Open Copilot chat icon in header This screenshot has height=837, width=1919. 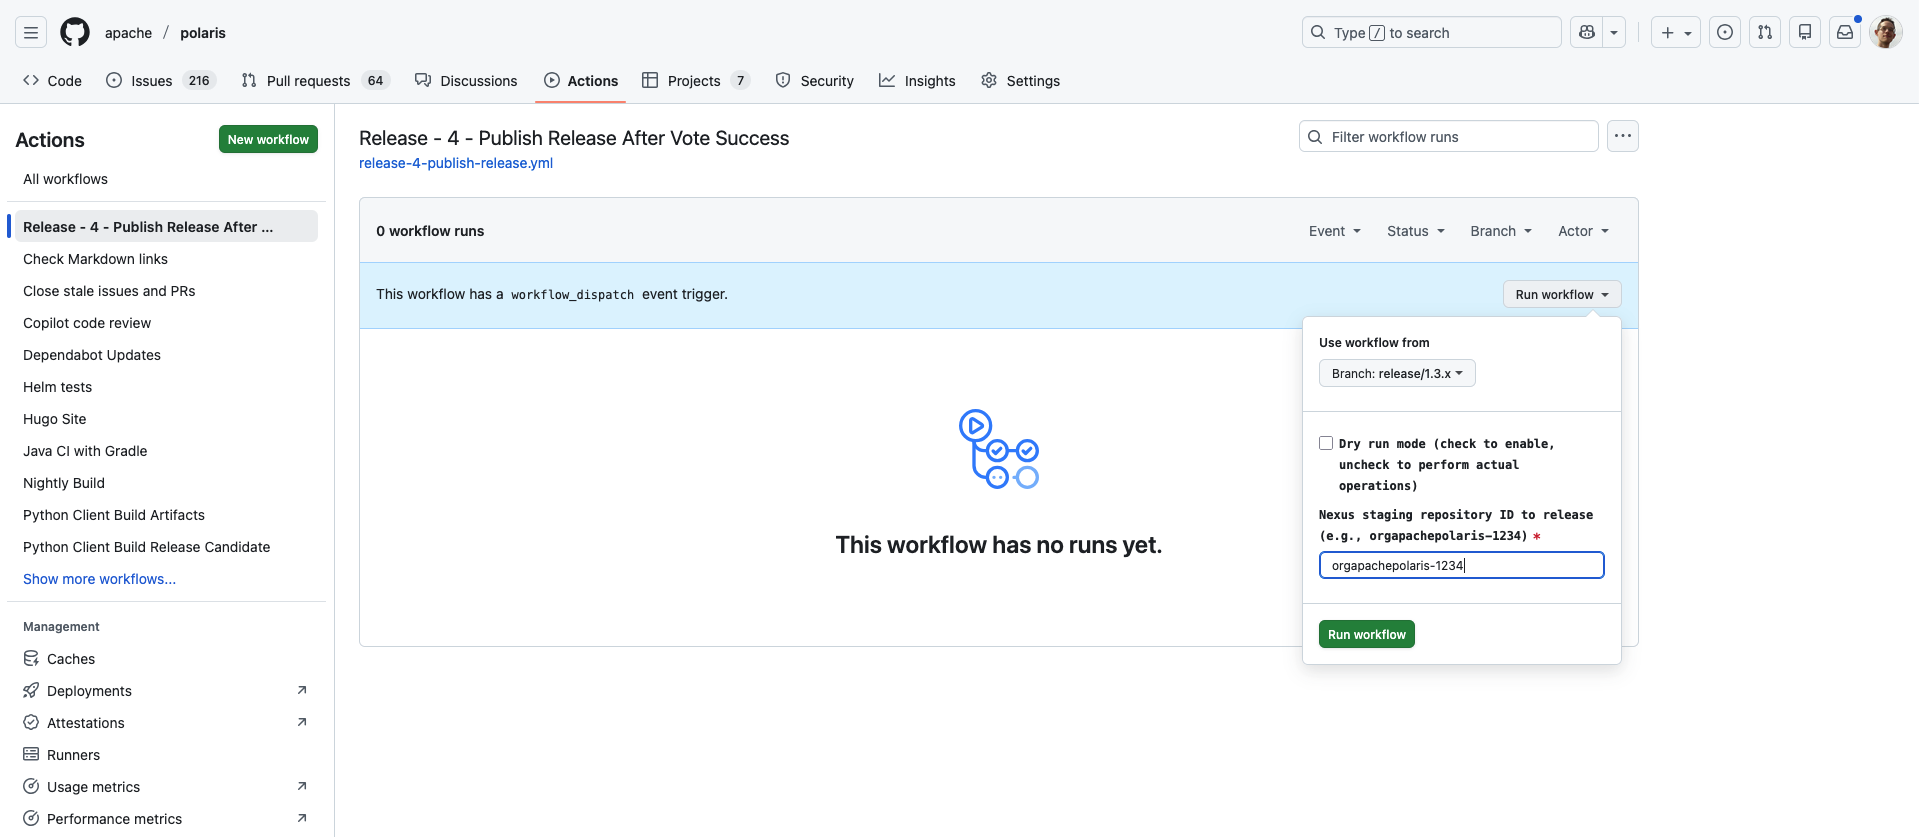pos(1587,32)
